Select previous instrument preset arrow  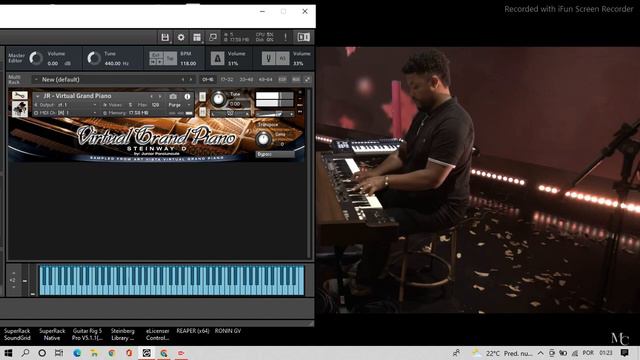[x=151, y=96]
